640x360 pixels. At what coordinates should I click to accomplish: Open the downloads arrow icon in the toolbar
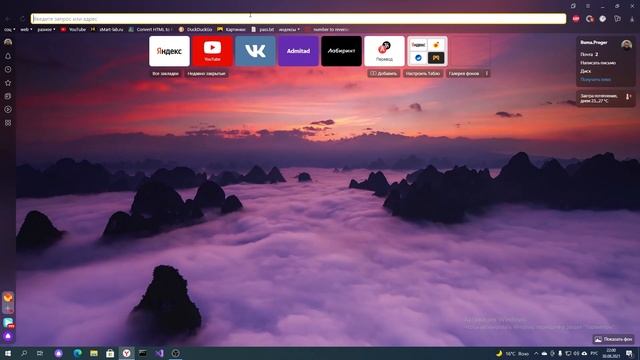pyautogui.click(x=632, y=19)
